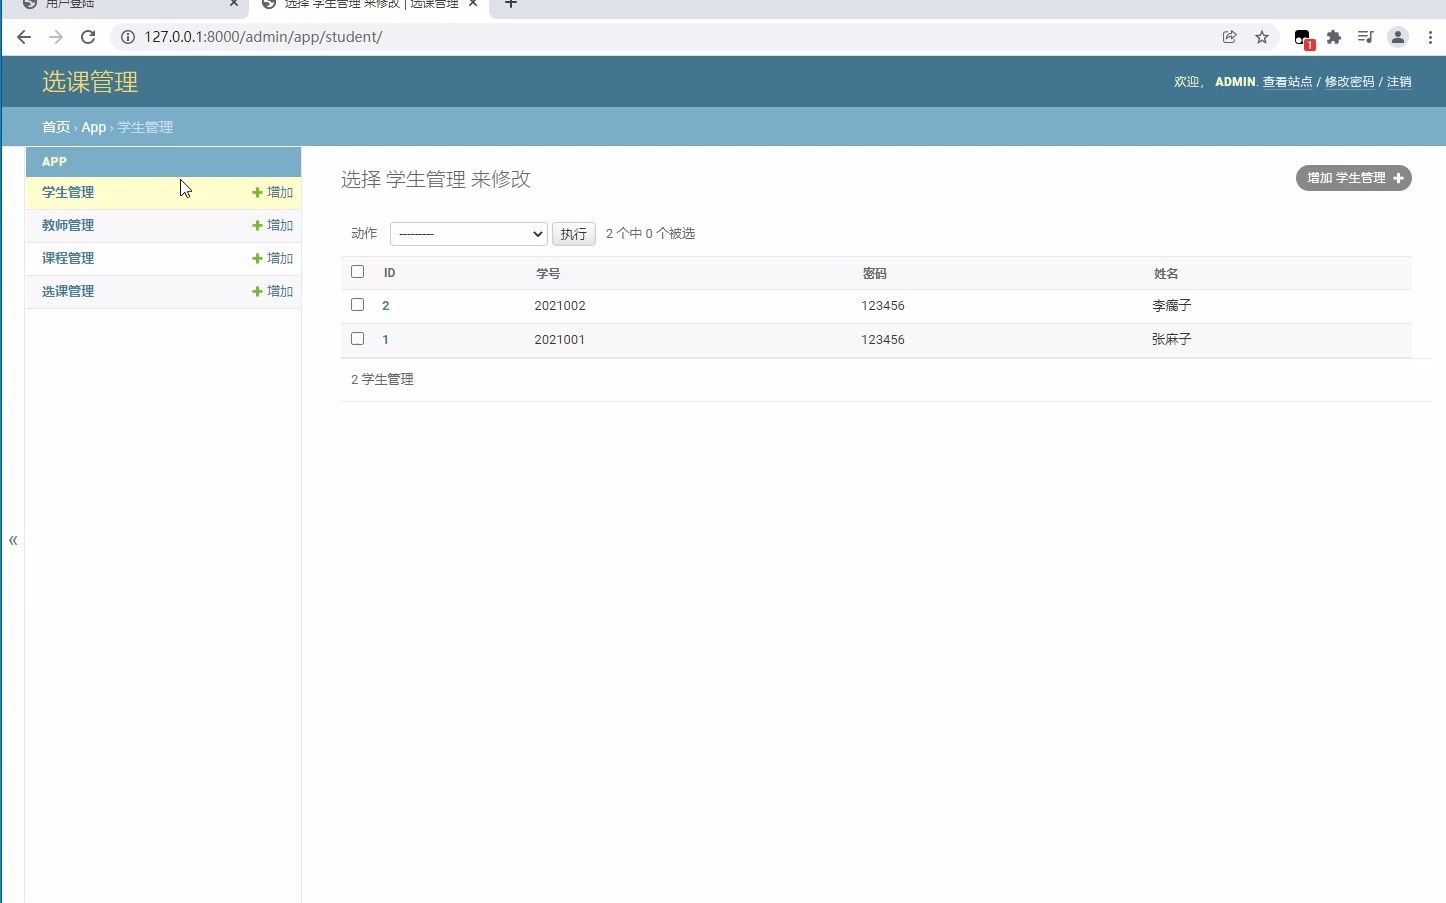Open student record ID 2
Screen dimensions: 1446x903
point(386,306)
